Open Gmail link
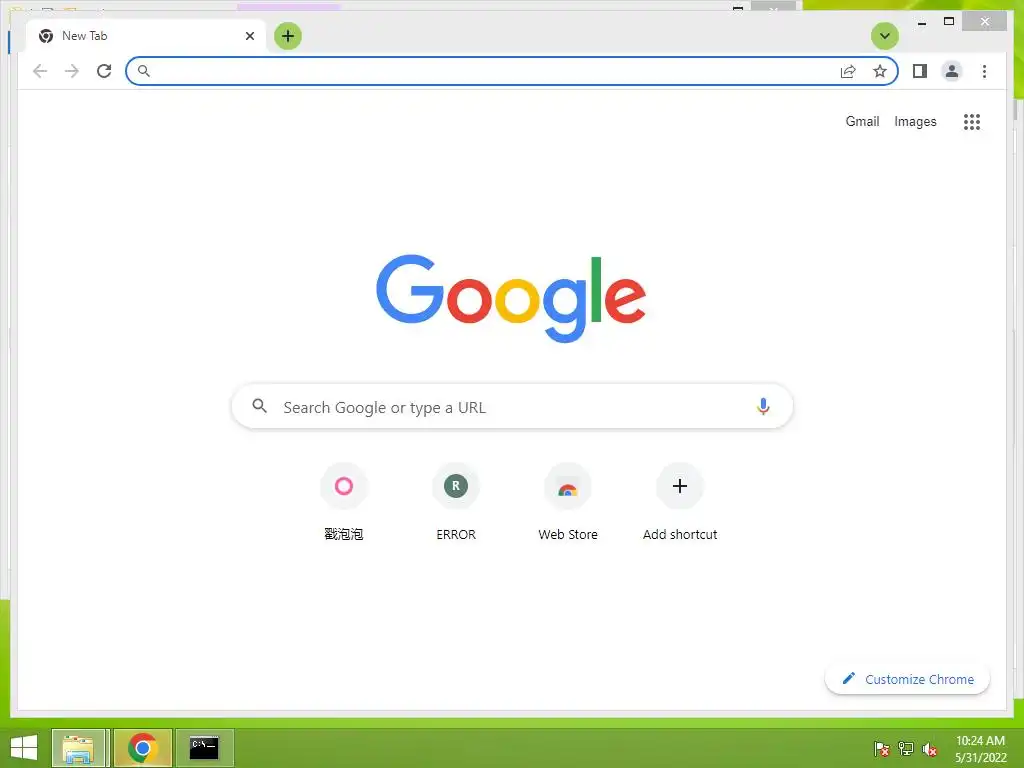 [x=862, y=121]
